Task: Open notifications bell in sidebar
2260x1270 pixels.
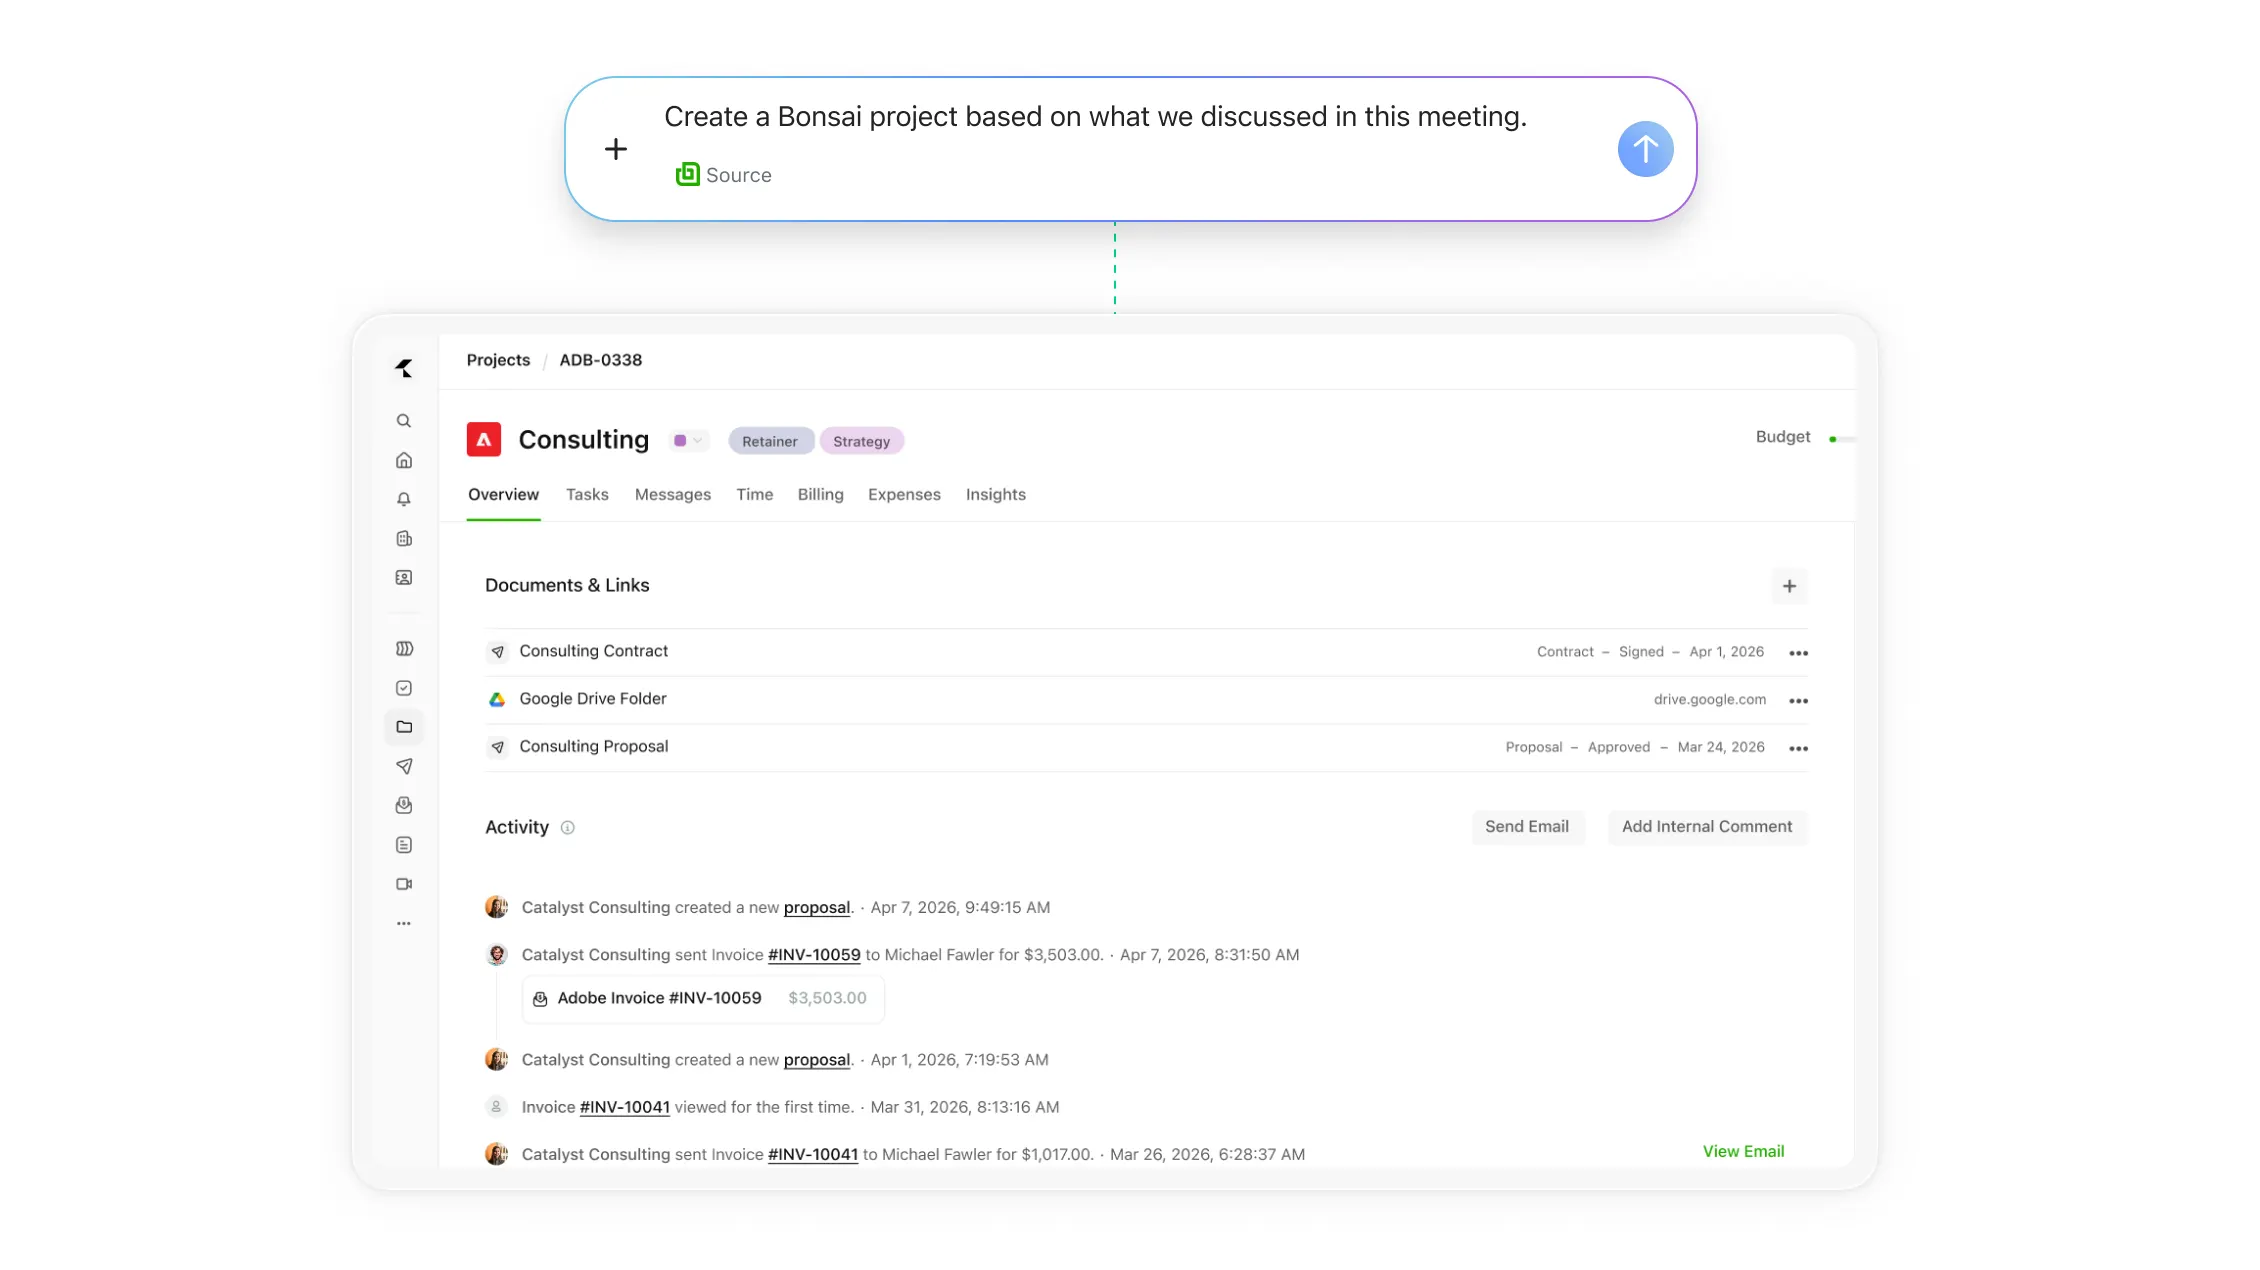Action: 404,499
